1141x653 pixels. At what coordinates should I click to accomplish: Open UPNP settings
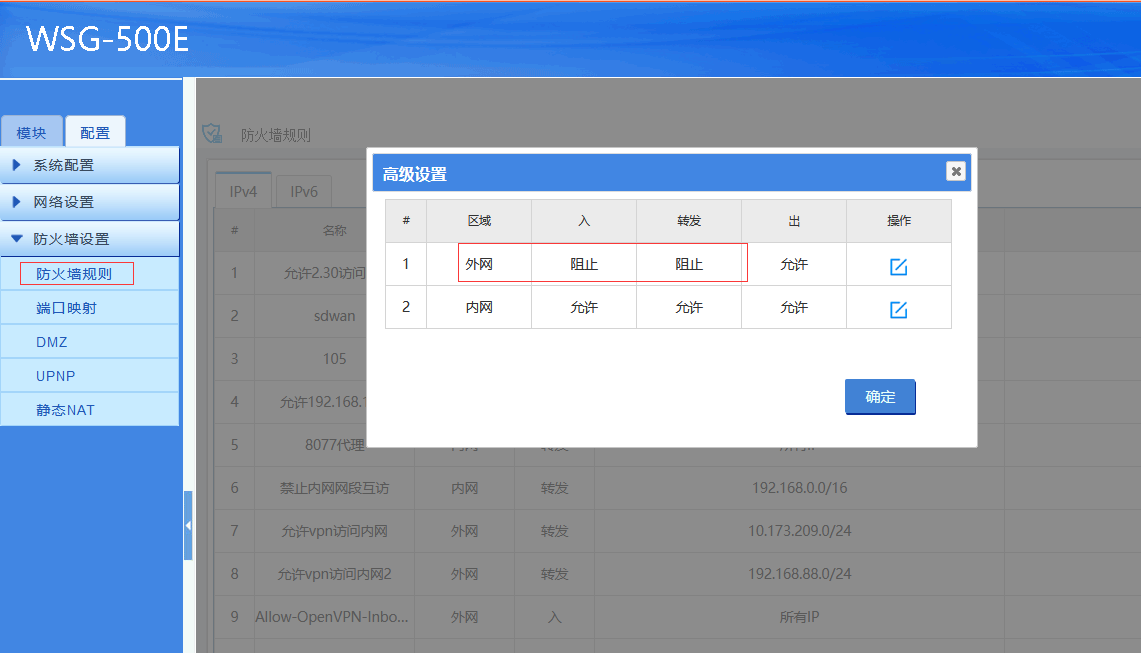[55, 376]
